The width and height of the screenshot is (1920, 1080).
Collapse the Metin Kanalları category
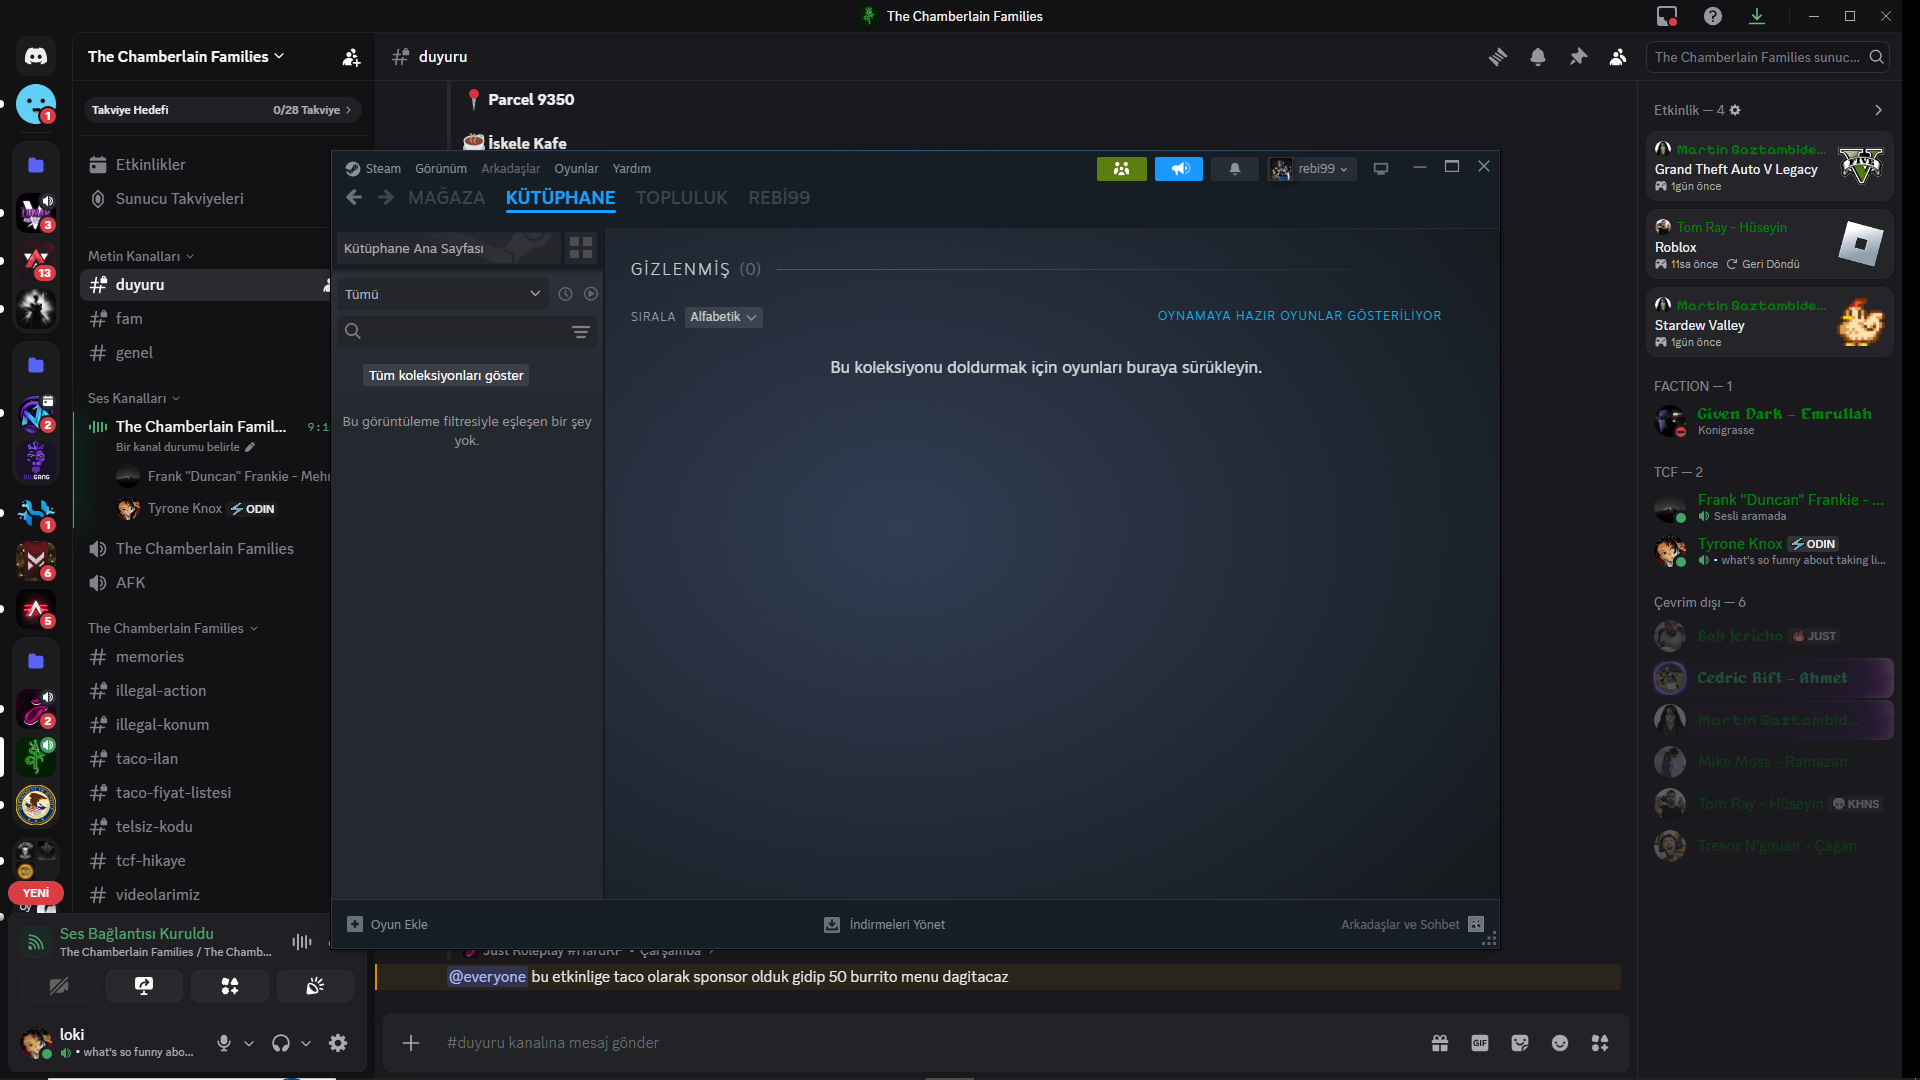(x=141, y=256)
